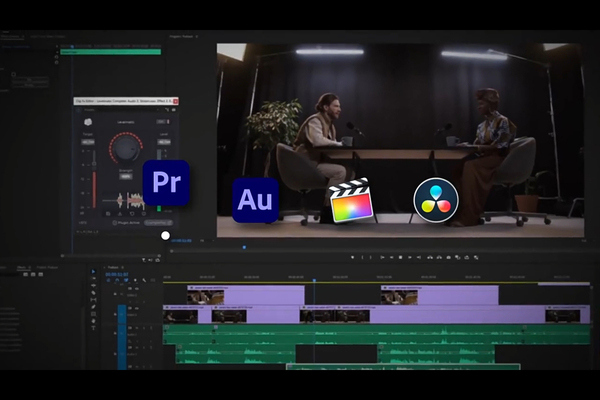Image resolution: width=600 pixels, height=400 pixels.
Task: Open the Target value dropdown in plugin
Action: 89,141
